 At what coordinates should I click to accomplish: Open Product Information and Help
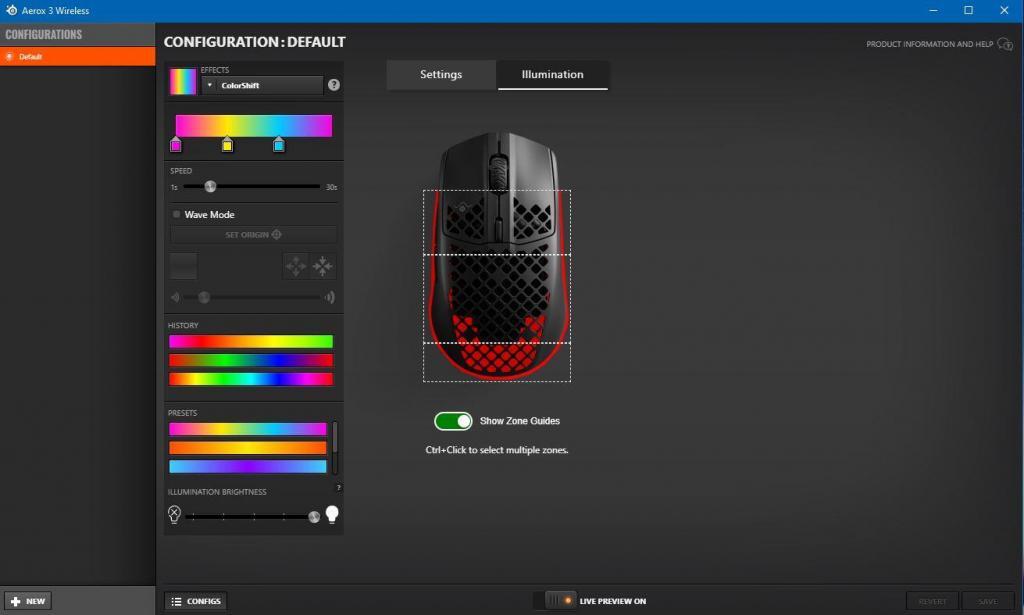pos(940,44)
